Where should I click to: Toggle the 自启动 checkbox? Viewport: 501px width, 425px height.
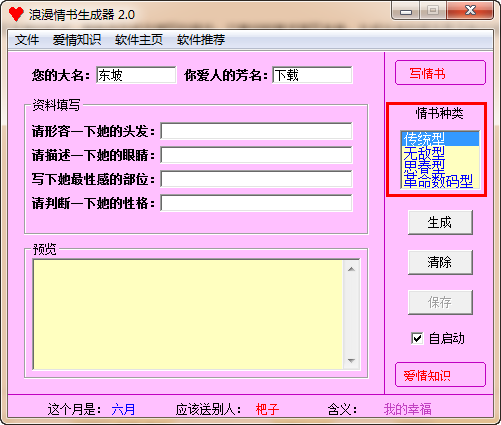point(417,338)
